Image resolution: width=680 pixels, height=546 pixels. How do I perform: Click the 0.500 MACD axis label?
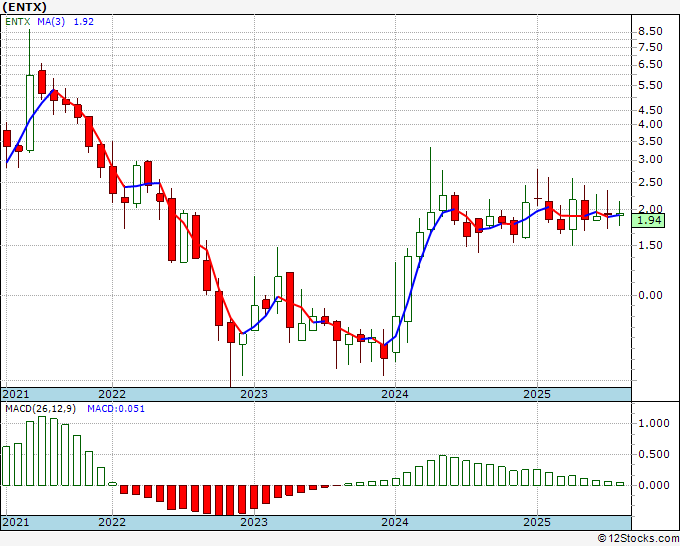point(654,454)
